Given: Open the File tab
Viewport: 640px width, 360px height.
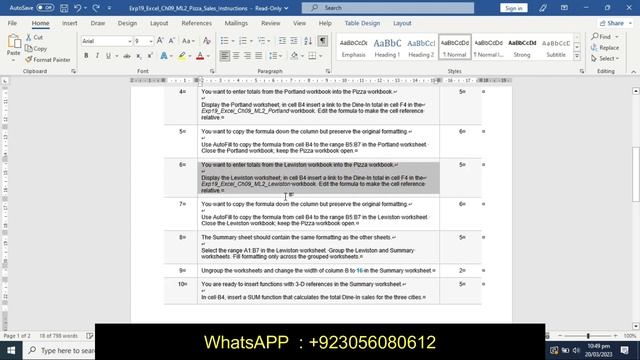Looking at the screenshot, I should point(12,23).
